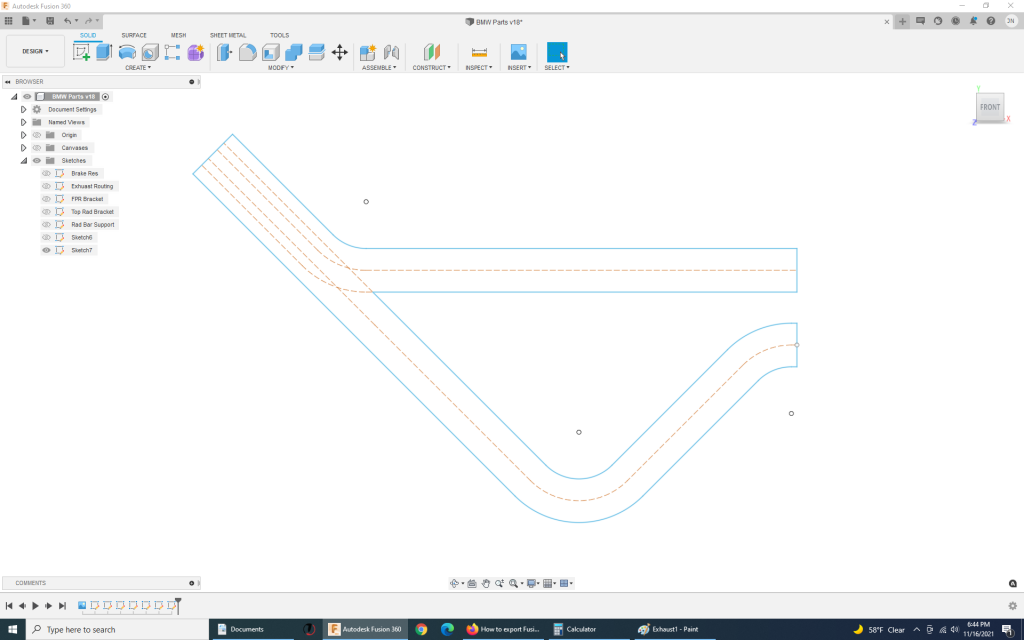Expand the Document Settings tree item
1024x640 pixels.
pos(23,109)
